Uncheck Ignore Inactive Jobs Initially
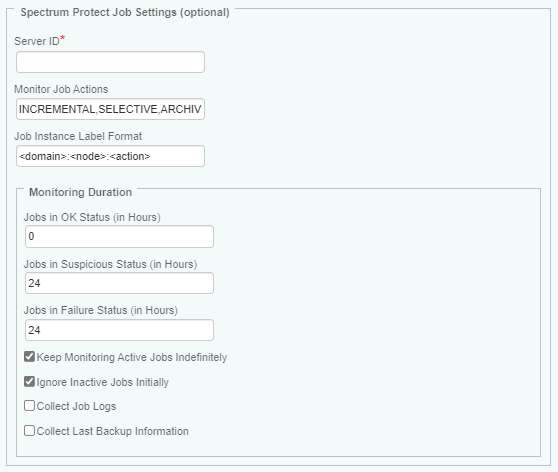This screenshot has width=558, height=472. coord(29,382)
